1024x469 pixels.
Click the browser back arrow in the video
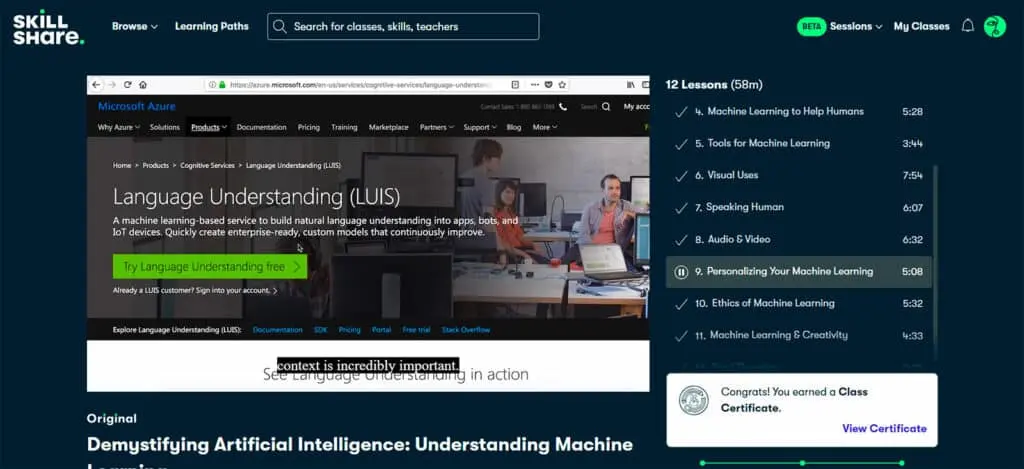tap(96, 85)
